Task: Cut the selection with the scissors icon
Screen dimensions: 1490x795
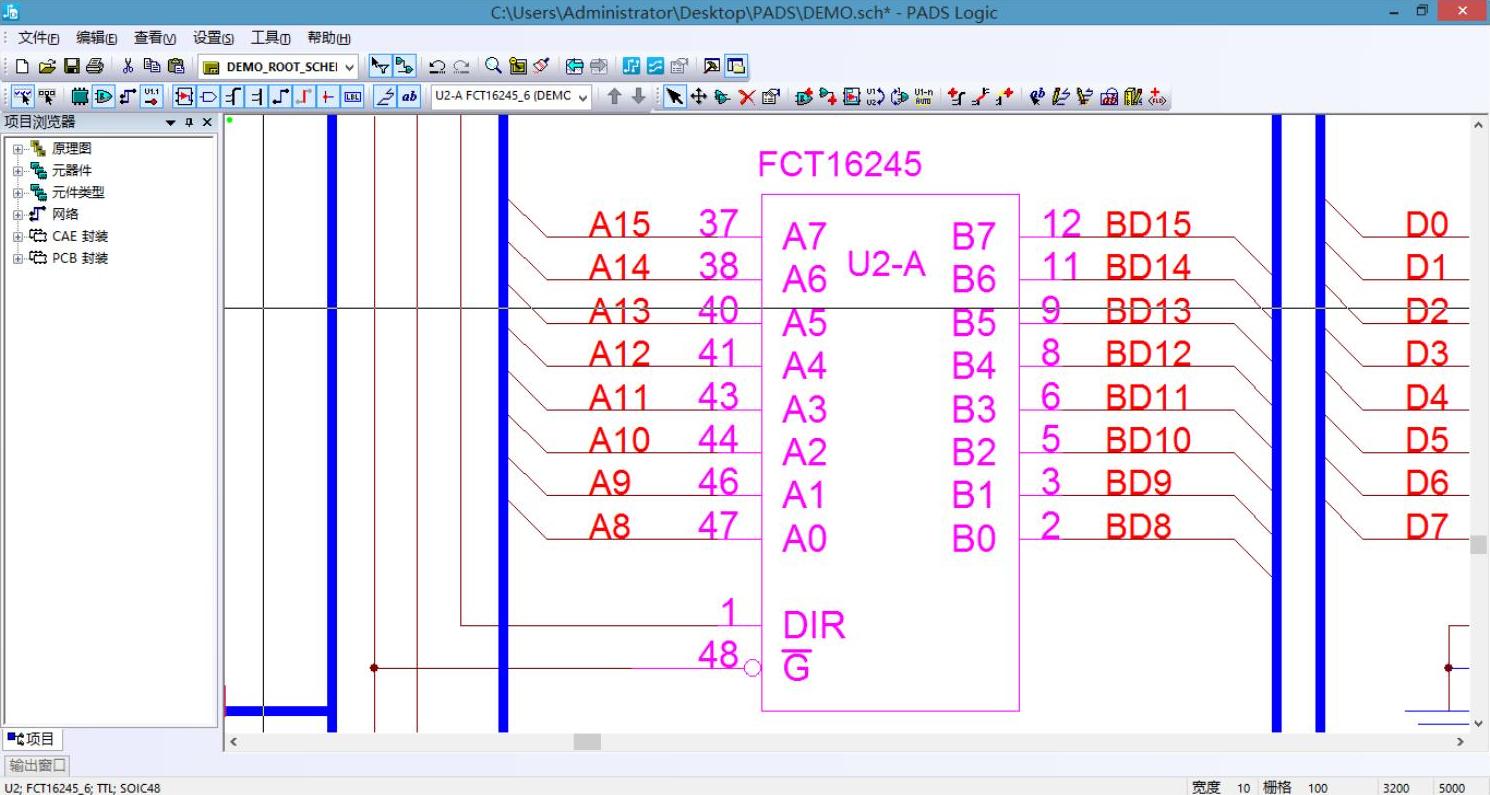Action: (128, 66)
